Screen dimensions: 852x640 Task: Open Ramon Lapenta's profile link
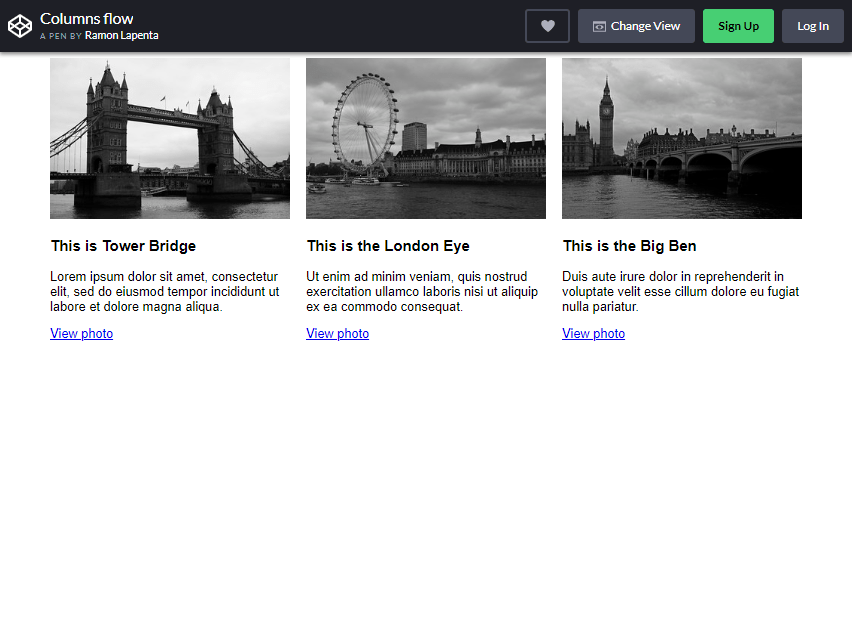tap(121, 35)
